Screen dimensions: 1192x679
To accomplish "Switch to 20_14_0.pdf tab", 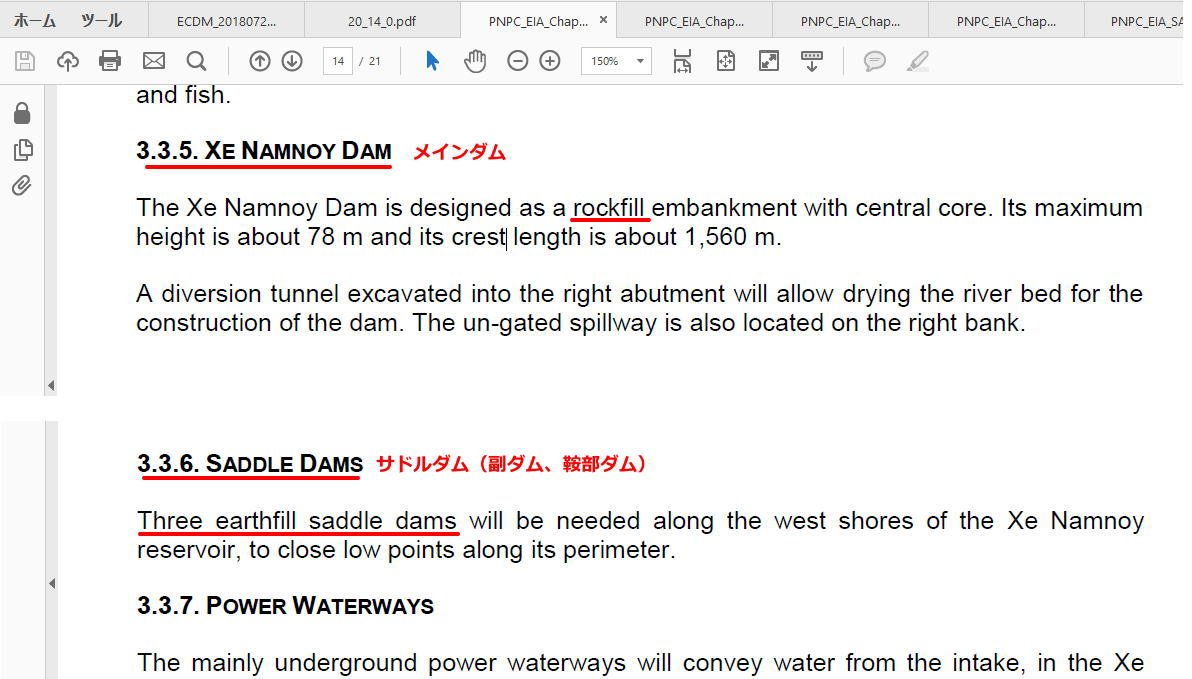I will pyautogui.click(x=382, y=21).
